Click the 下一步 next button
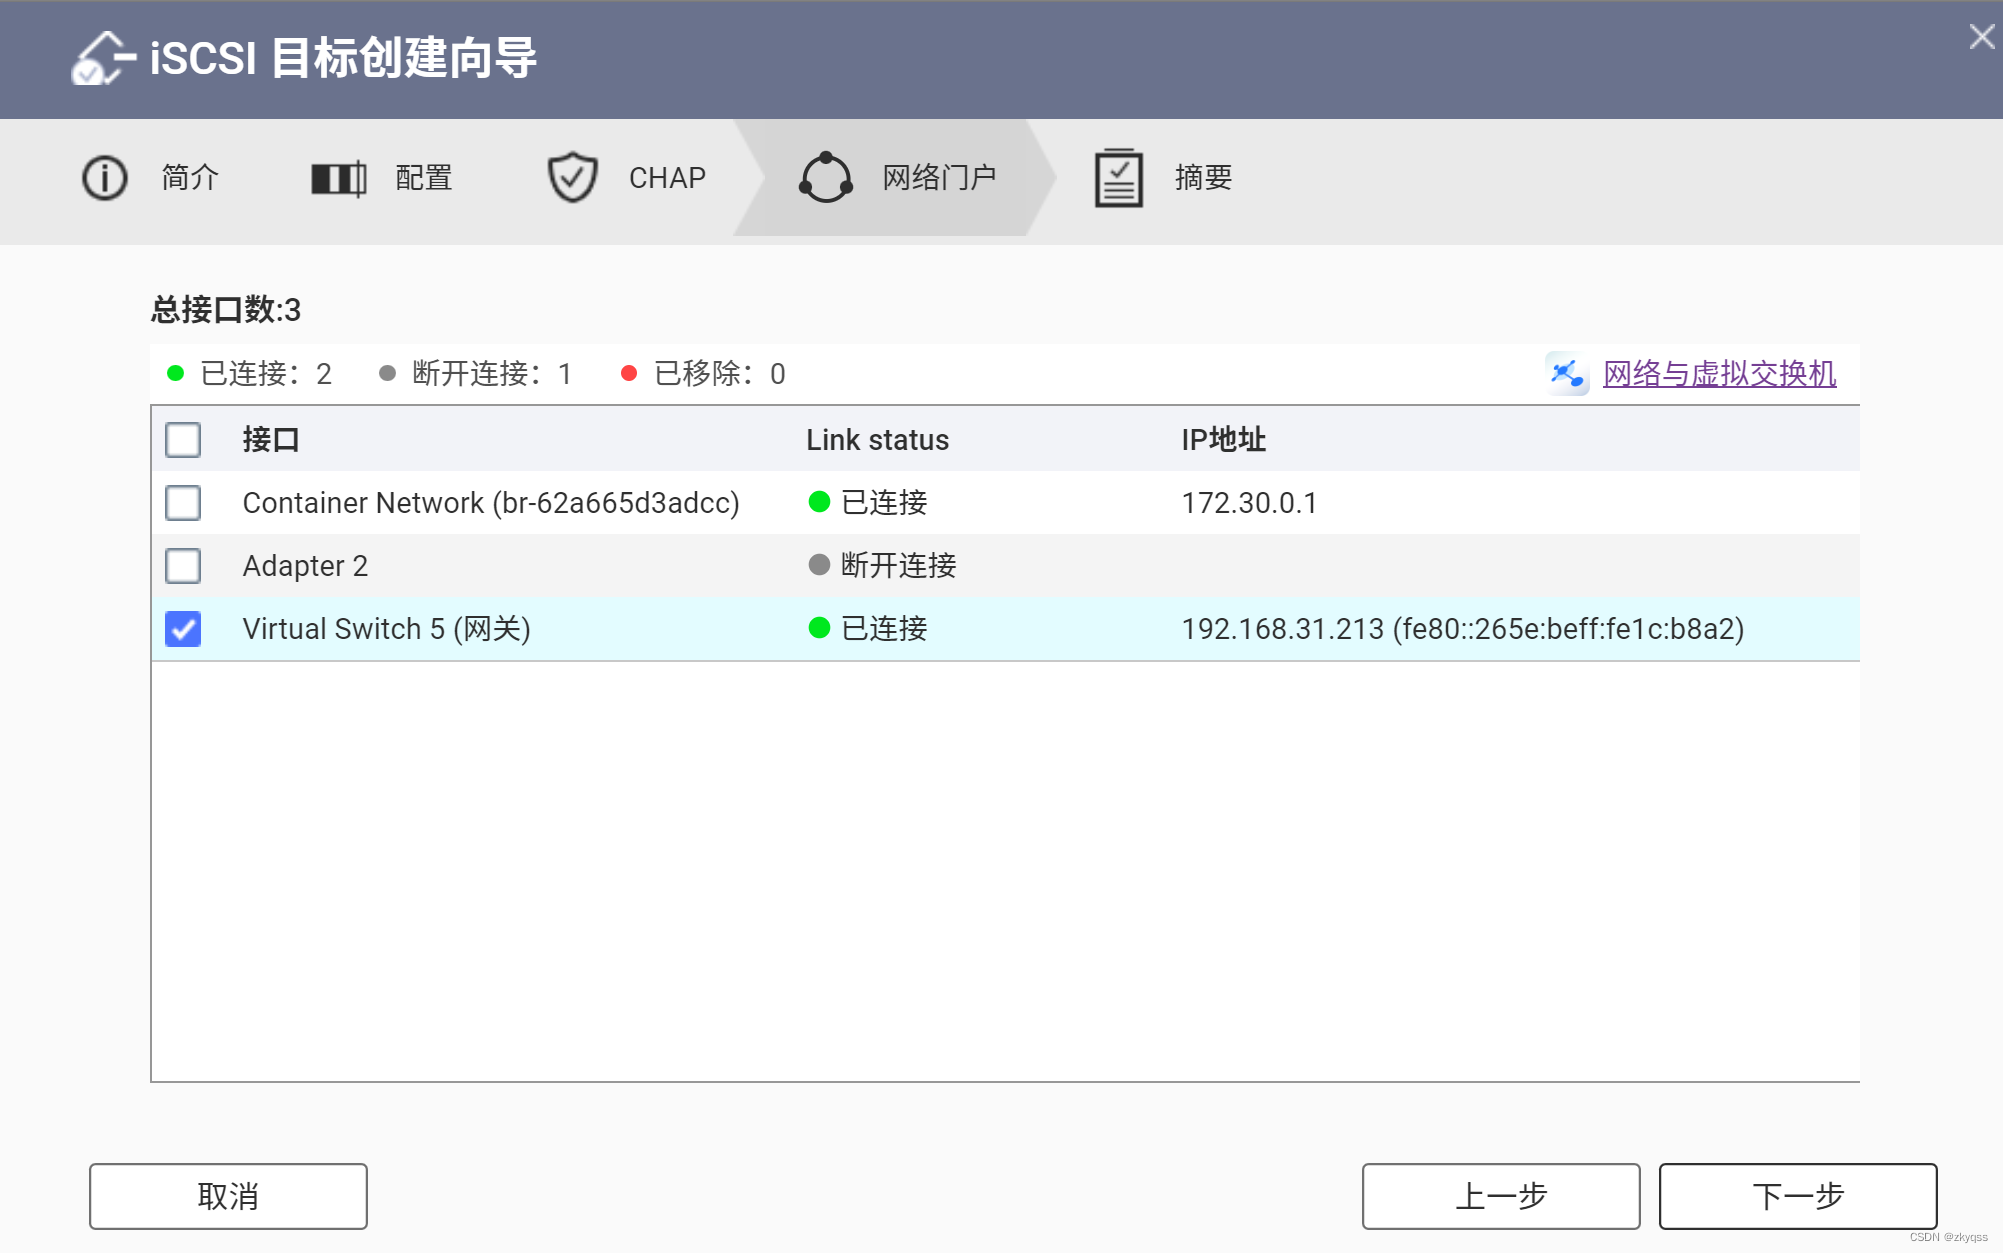2003x1253 pixels. click(x=1796, y=1196)
